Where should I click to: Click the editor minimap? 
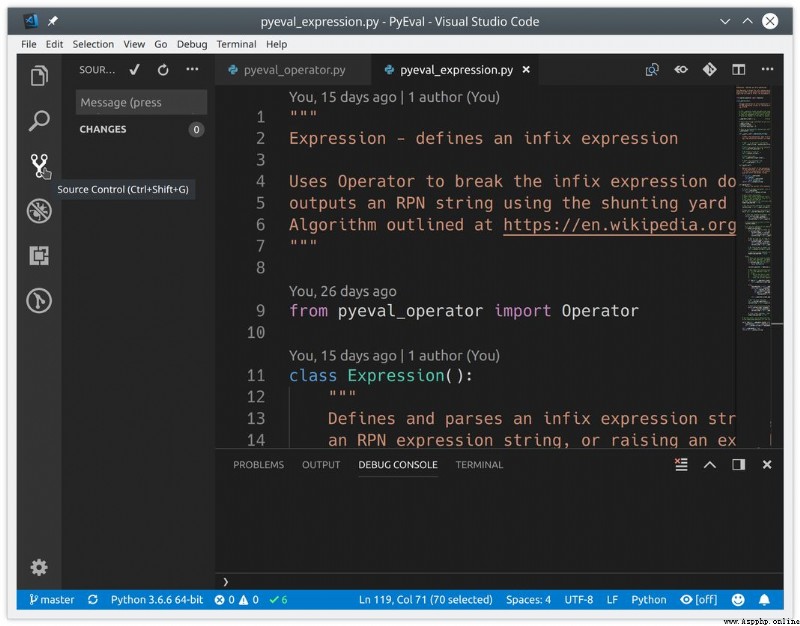(755, 209)
